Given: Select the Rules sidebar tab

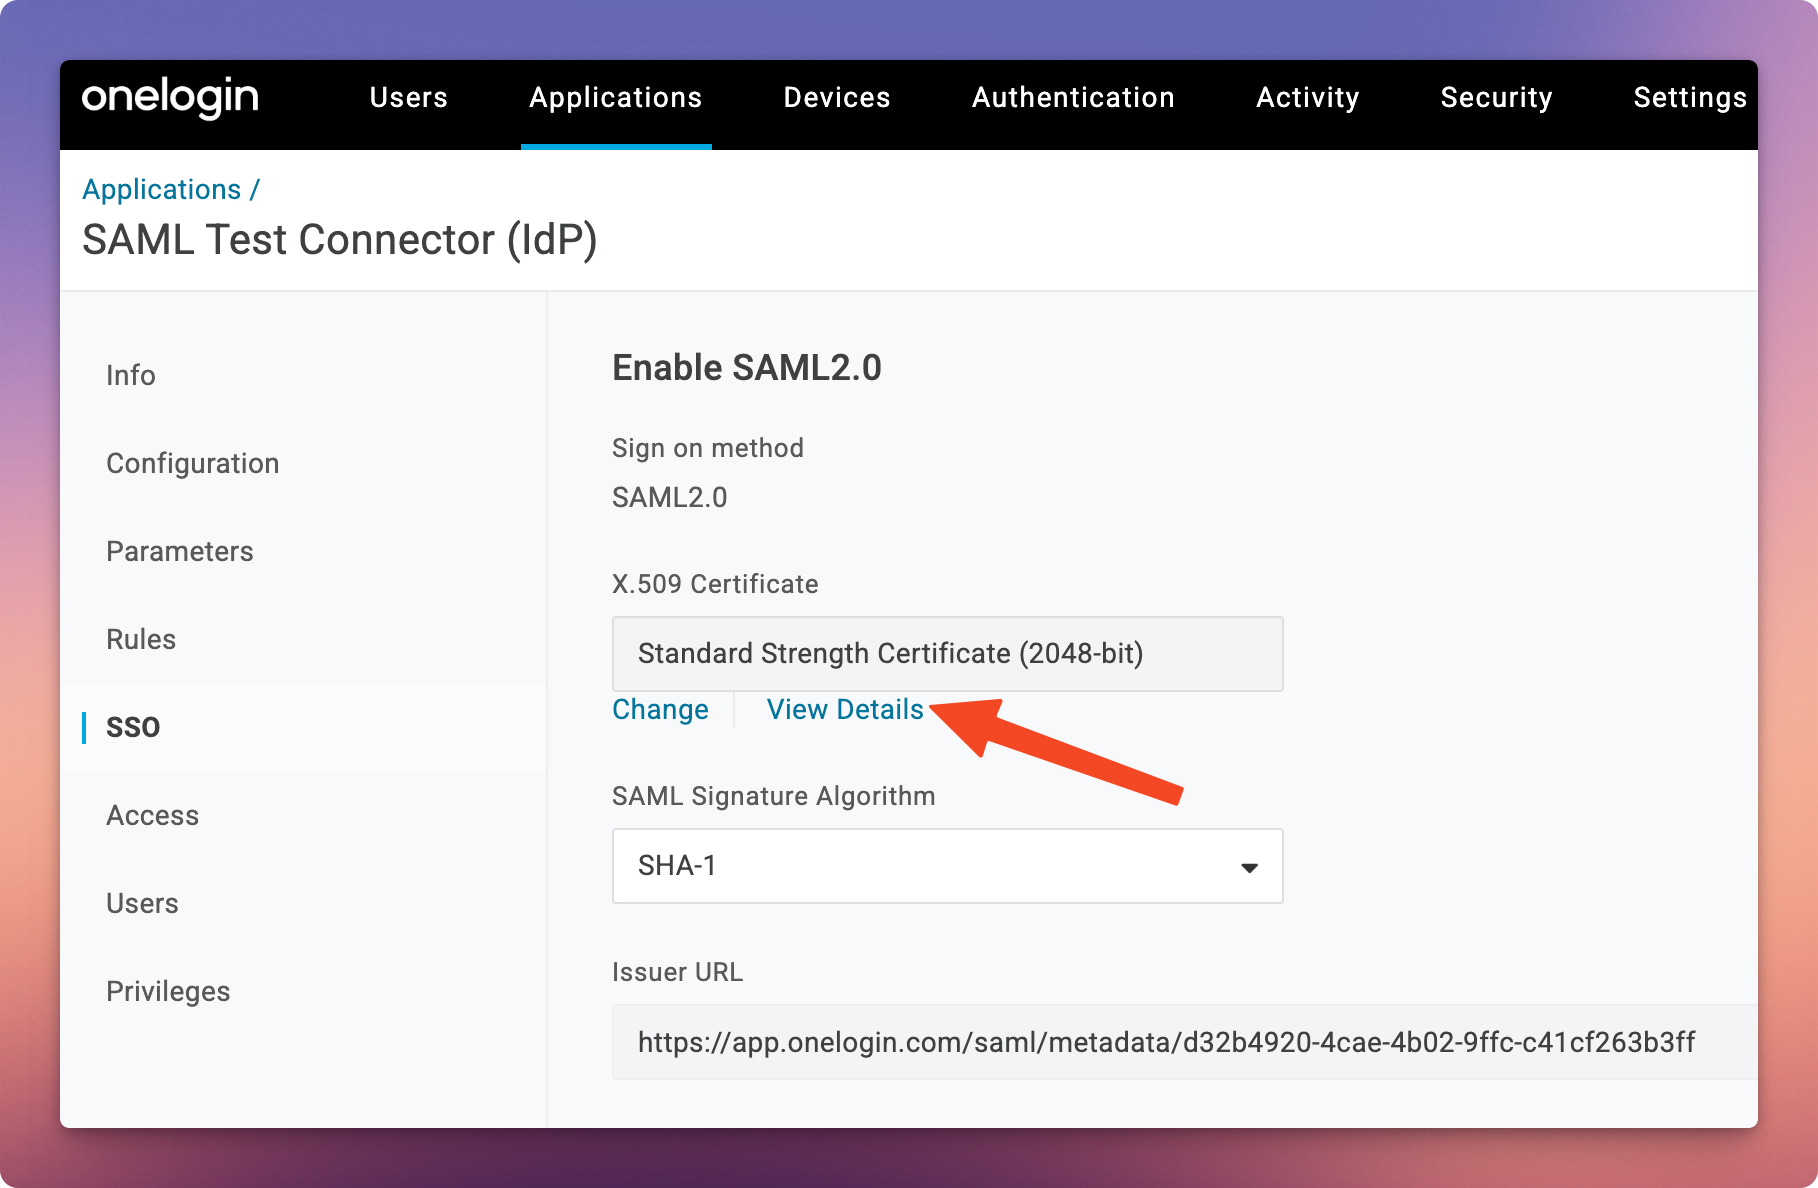Looking at the screenshot, I should [x=141, y=639].
